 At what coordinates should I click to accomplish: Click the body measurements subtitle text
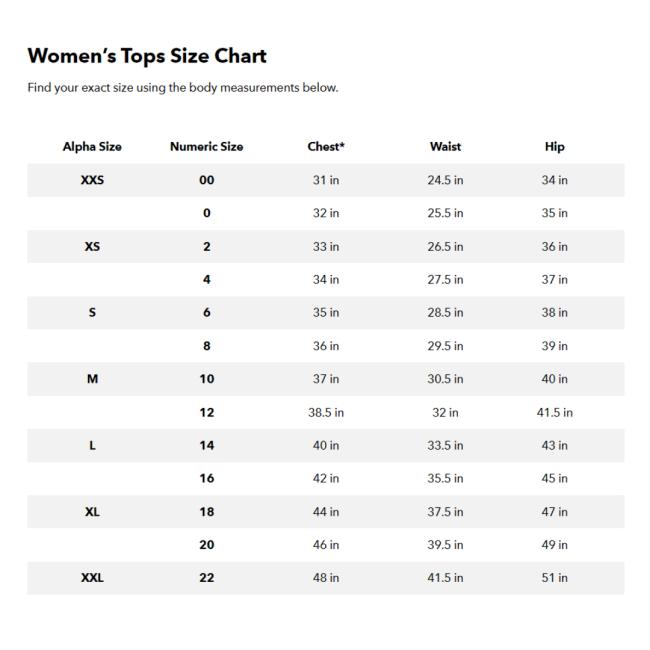tap(183, 88)
